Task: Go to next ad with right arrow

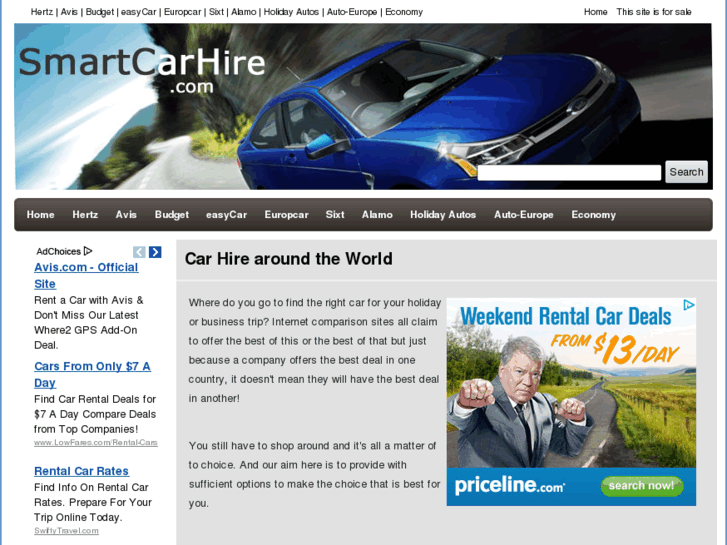Action: click(x=155, y=252)
